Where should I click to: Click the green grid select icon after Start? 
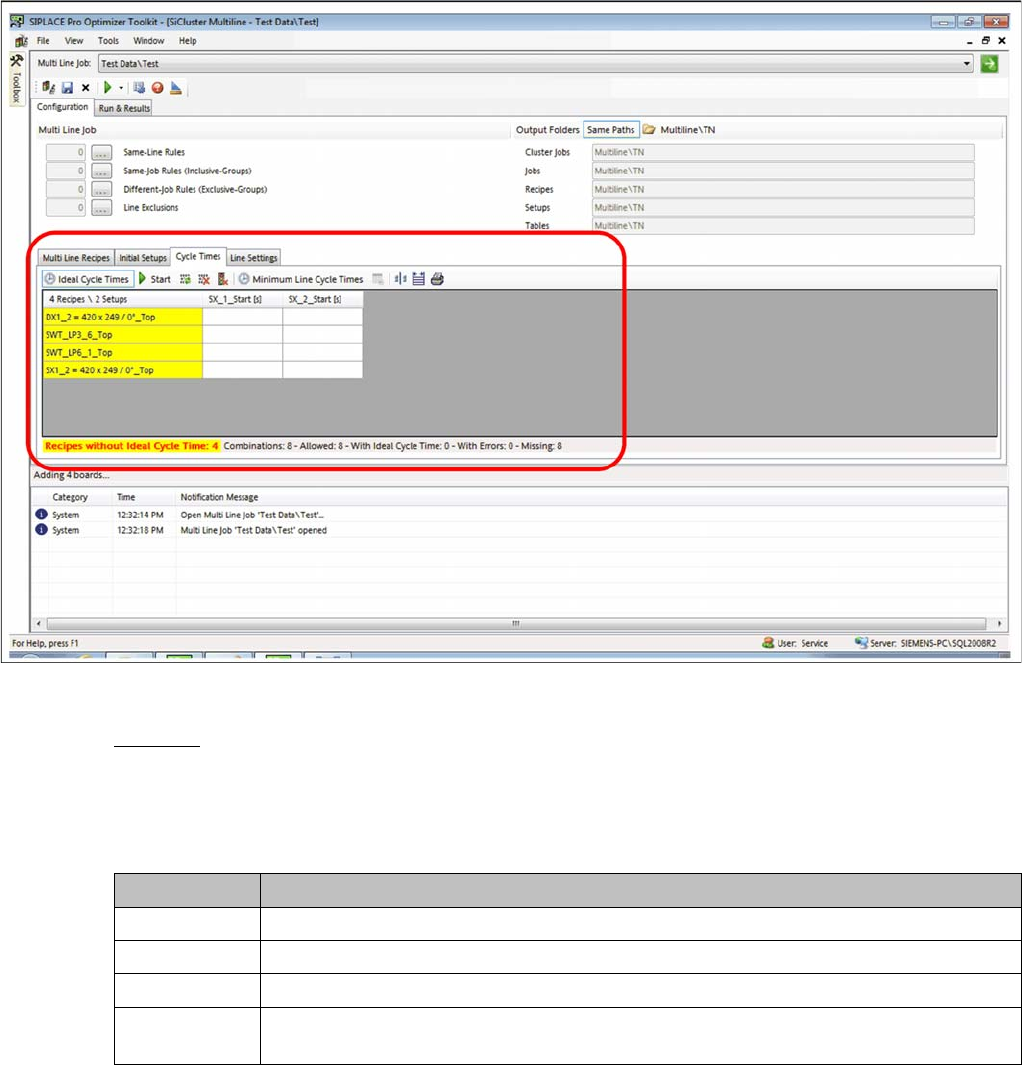[185, 279]
